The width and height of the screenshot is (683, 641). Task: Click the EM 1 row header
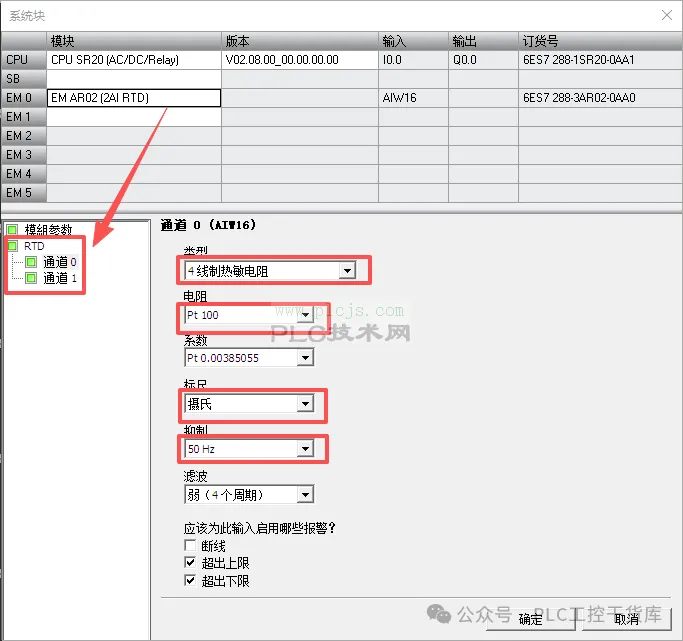pos(24,117)
